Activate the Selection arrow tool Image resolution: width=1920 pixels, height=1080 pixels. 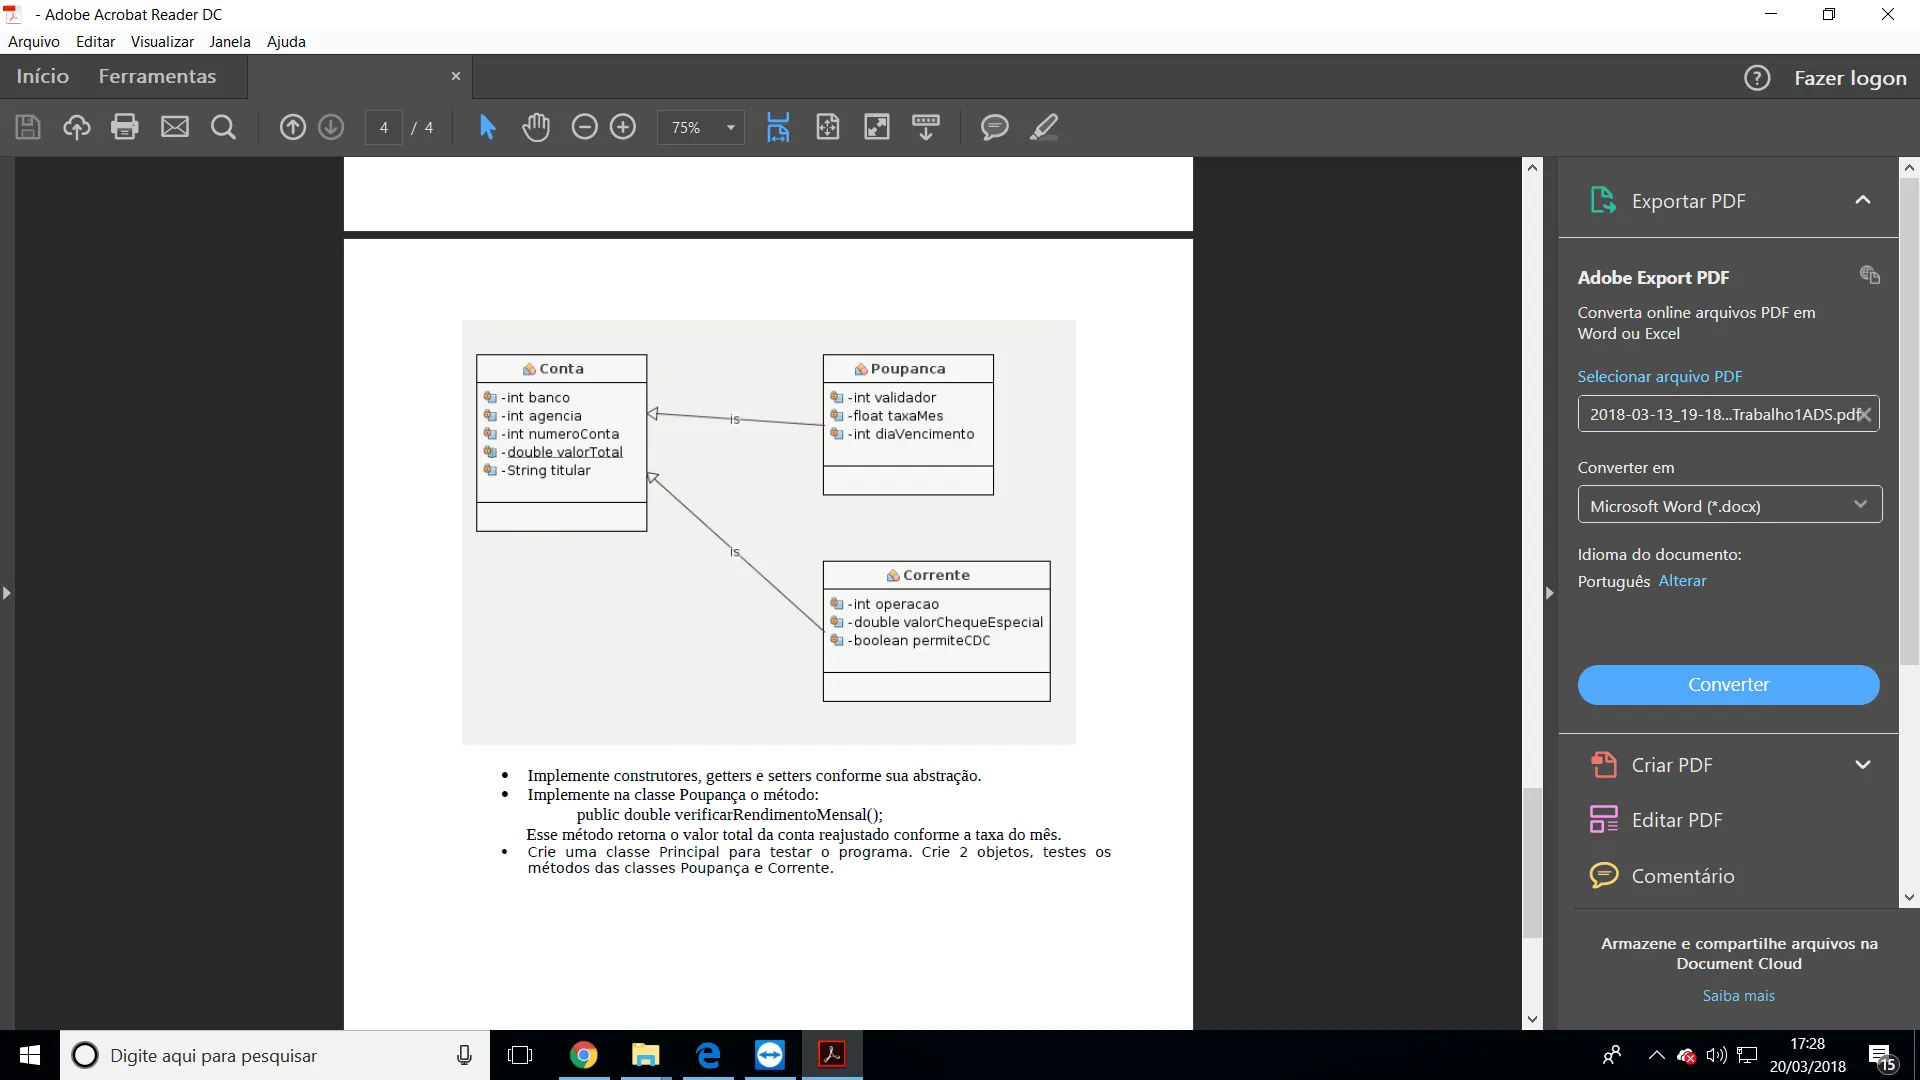point(487,127)
